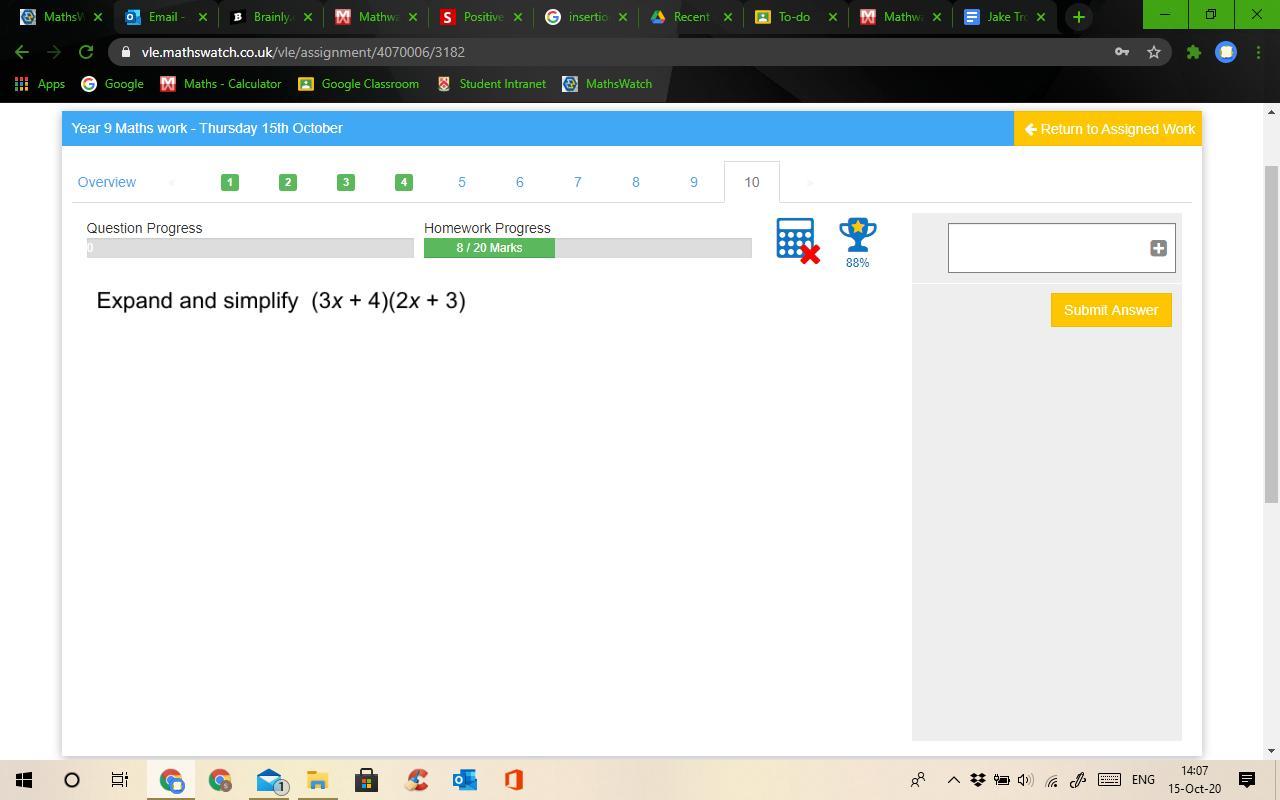Click the ENG language indicator

[1143, 780]
